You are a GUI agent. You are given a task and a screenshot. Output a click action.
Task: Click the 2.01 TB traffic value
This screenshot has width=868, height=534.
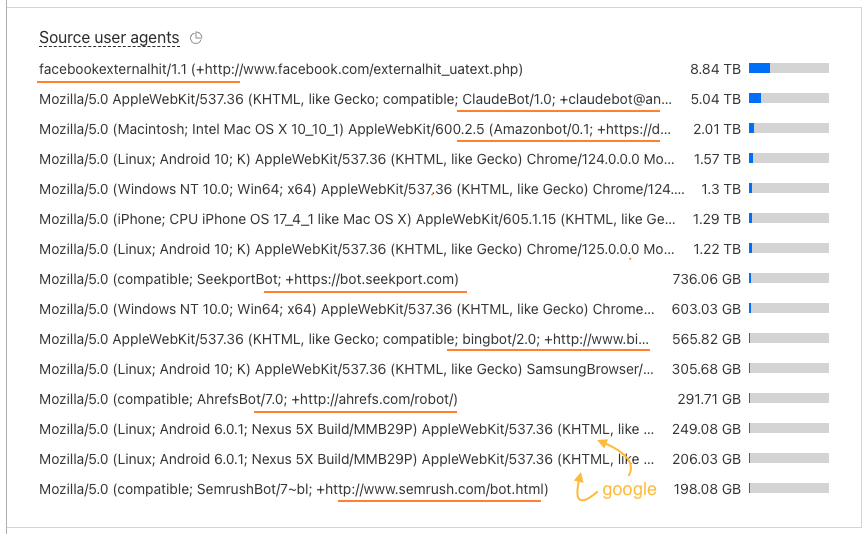tap(717, 129)
